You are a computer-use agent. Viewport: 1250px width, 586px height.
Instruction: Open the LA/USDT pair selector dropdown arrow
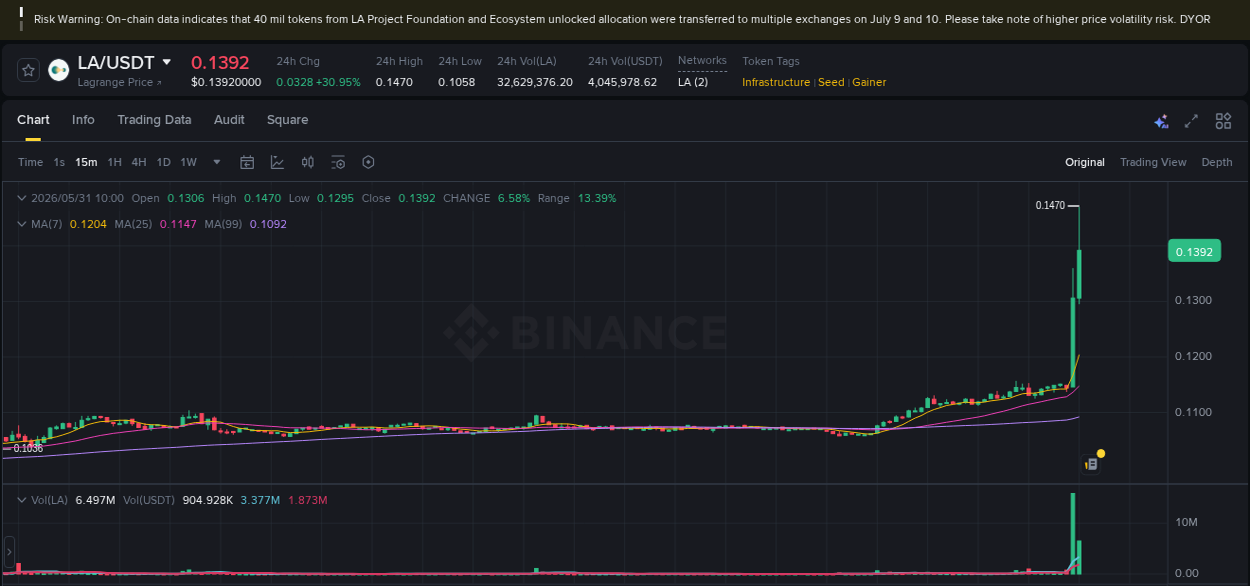click(x=166, y=63)
